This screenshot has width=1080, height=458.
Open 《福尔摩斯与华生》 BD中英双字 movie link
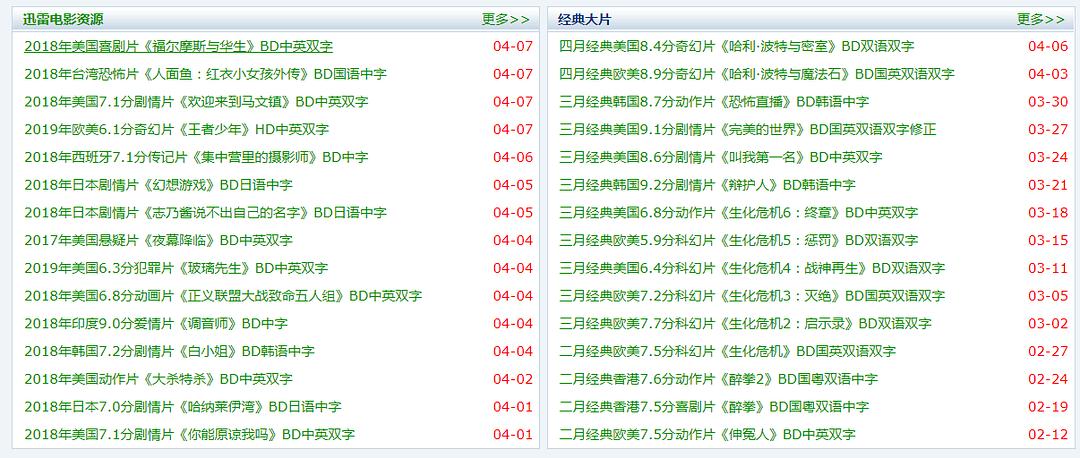(178, 46)
